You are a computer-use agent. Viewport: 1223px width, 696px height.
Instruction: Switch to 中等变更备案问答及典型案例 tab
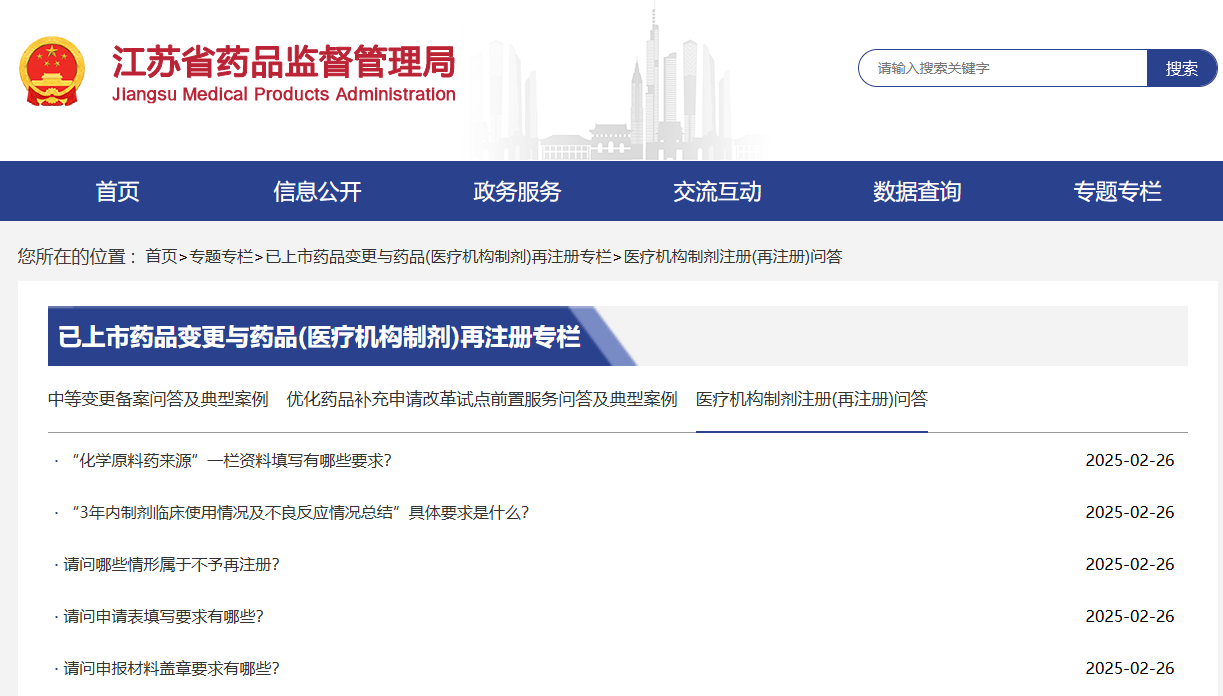pyautogui.click(x=158, y=399)
